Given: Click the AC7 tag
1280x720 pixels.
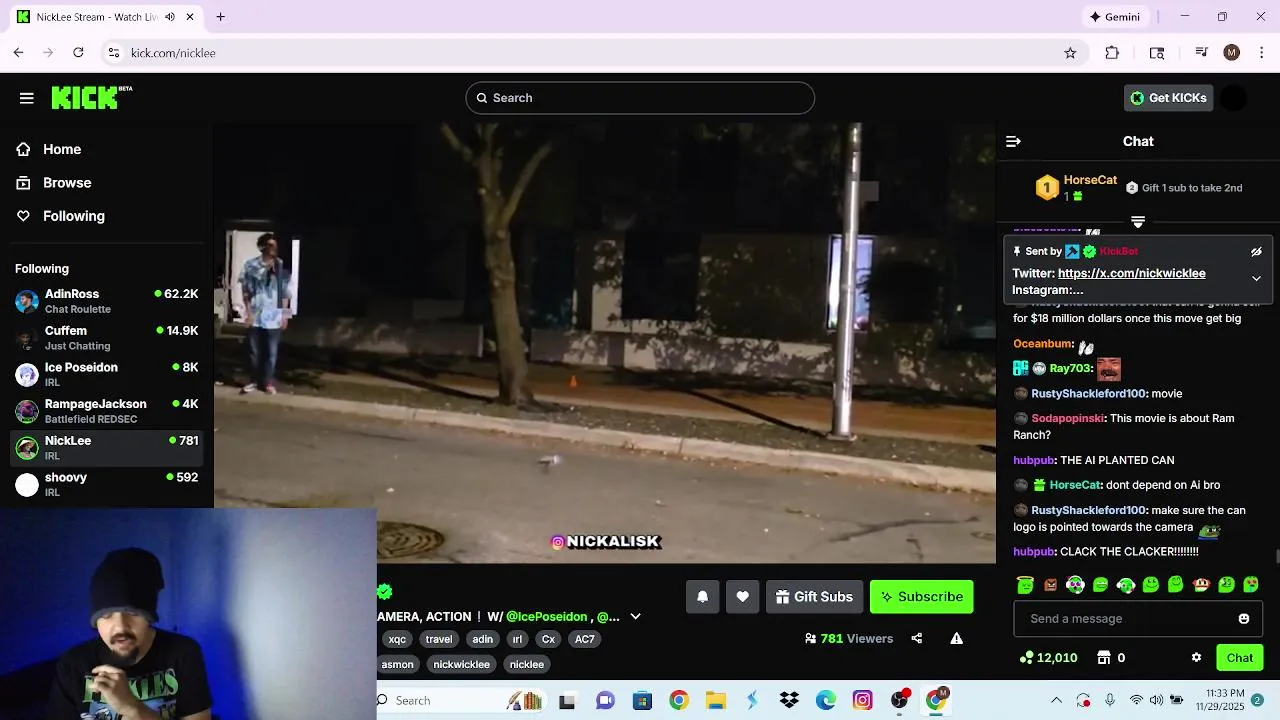Looking at the screenshot, I should pyautogui.click(x=585, y=640).
